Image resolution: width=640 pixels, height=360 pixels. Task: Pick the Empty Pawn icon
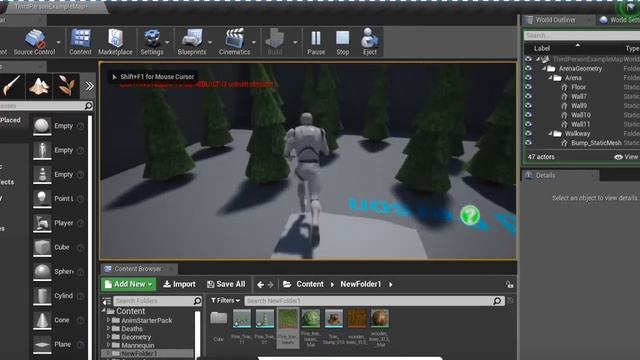[42, 174]
